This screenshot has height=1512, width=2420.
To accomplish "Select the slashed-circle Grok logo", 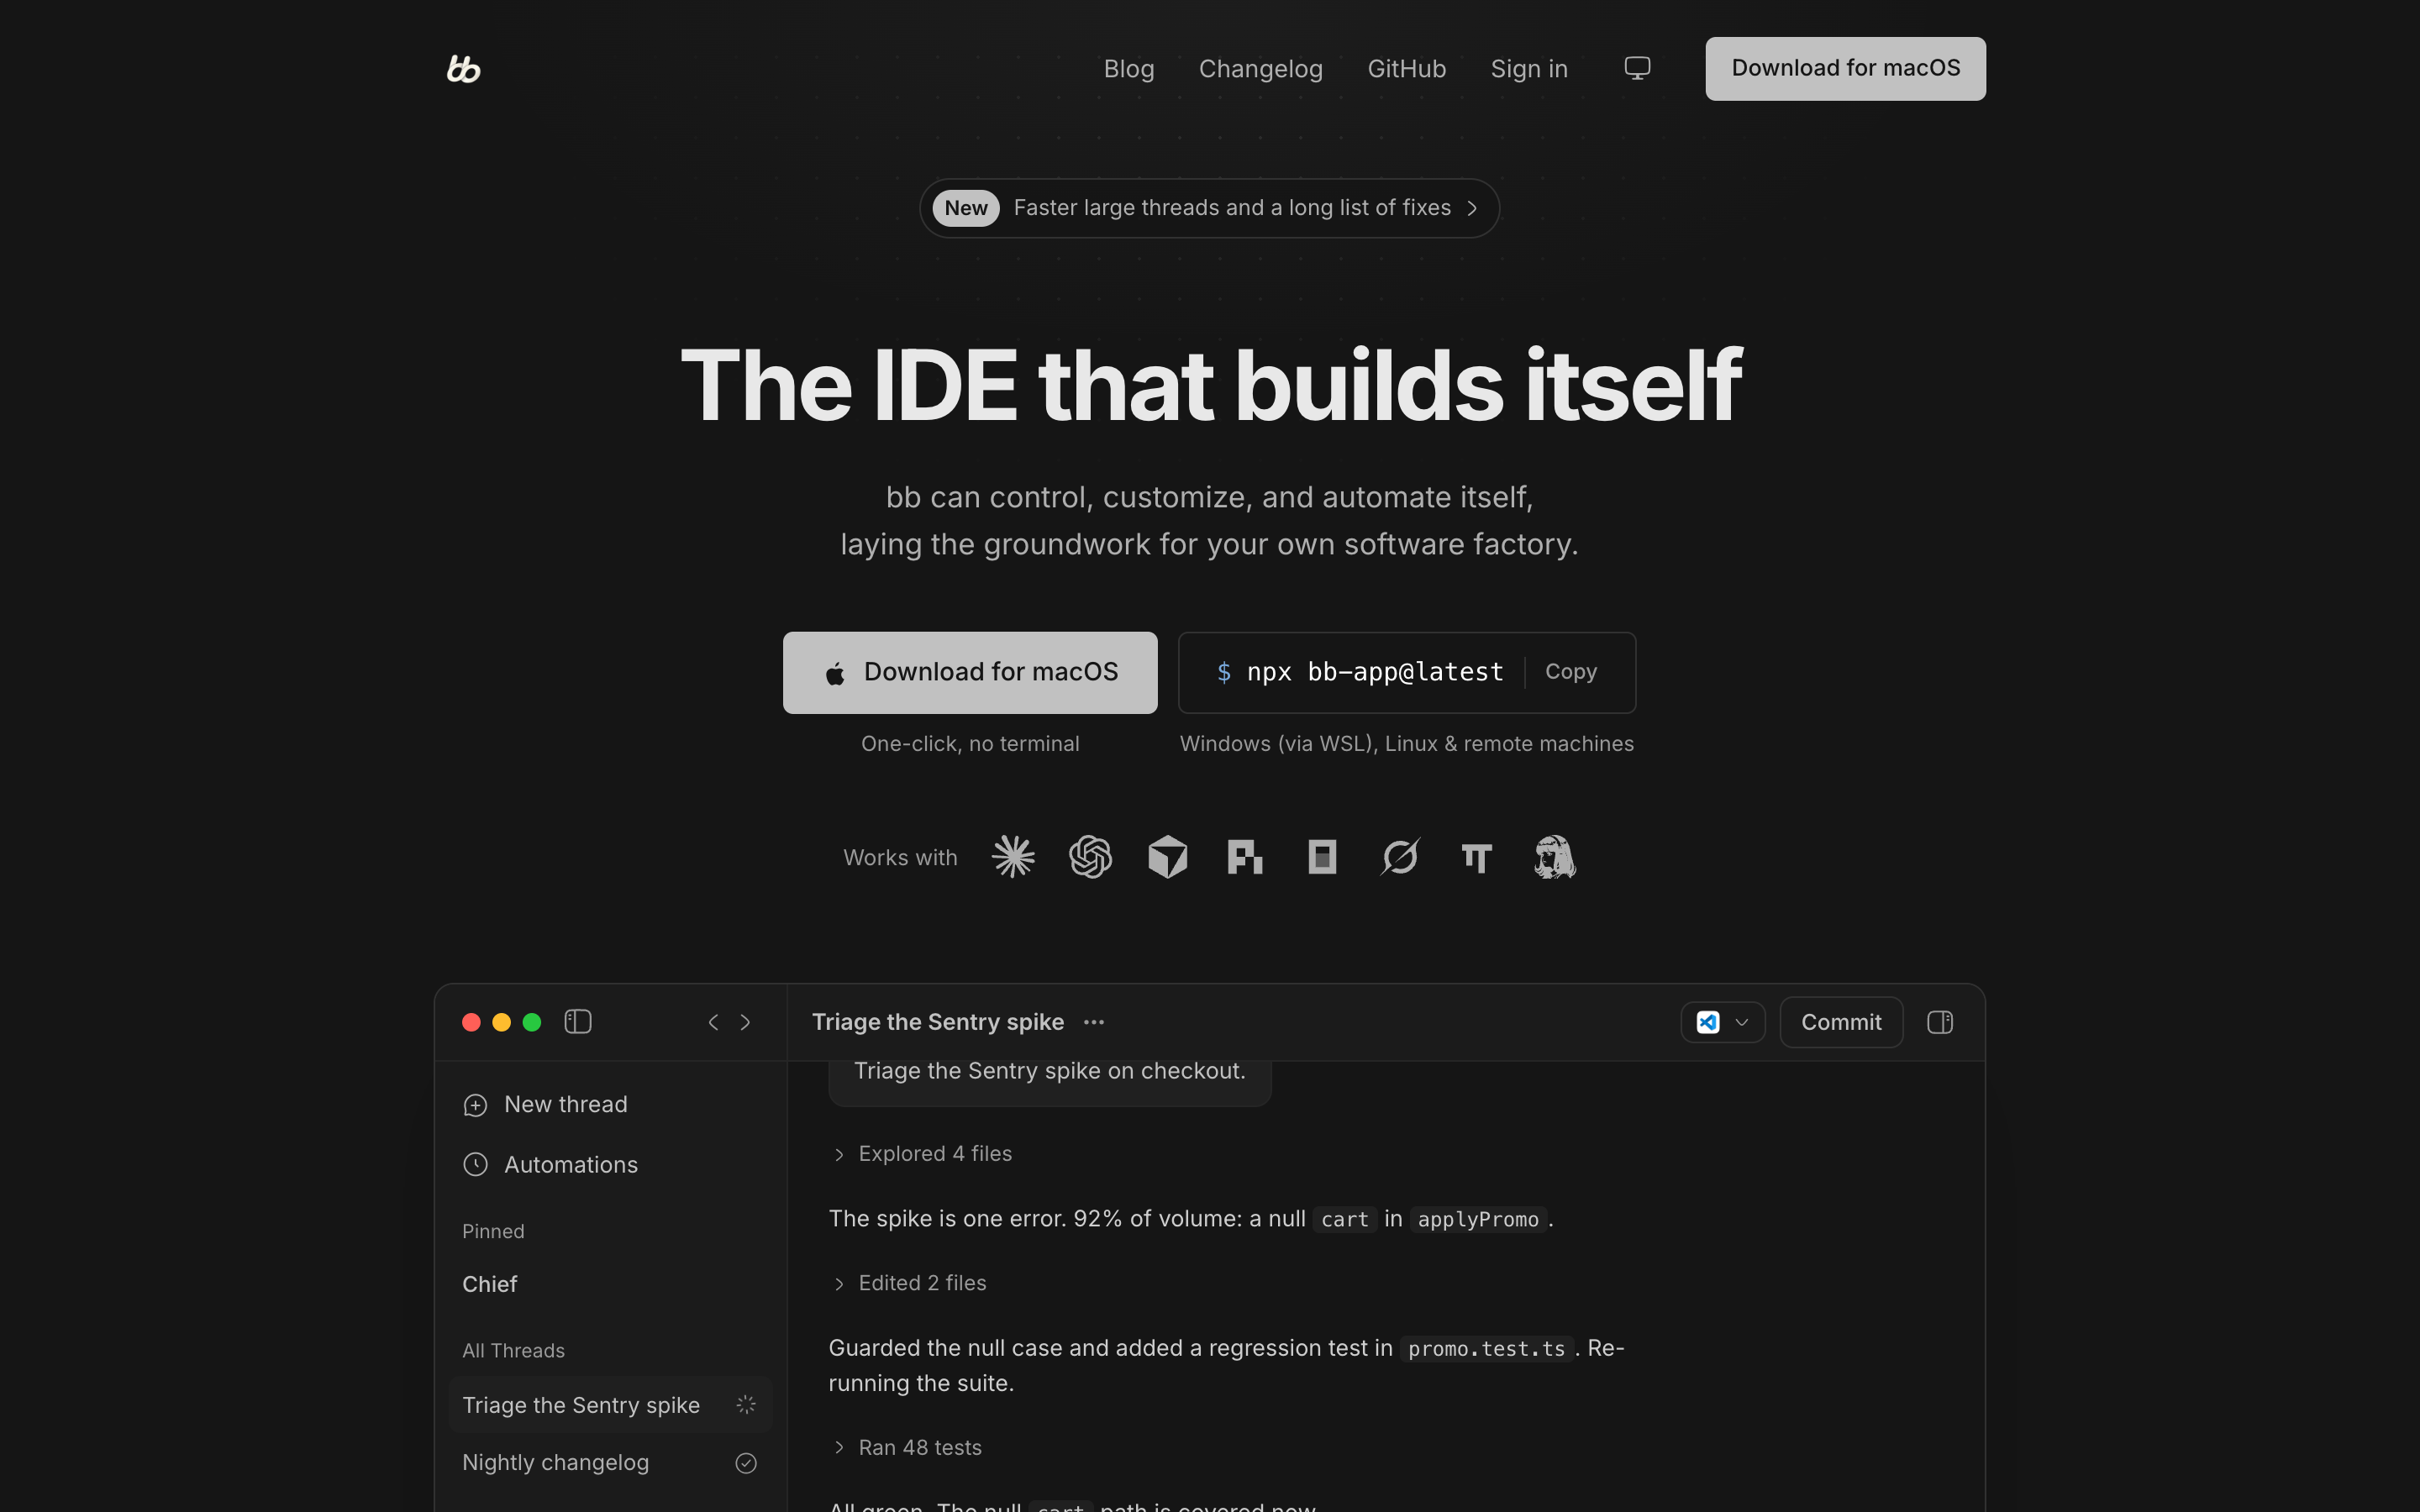I will 1400,857.
